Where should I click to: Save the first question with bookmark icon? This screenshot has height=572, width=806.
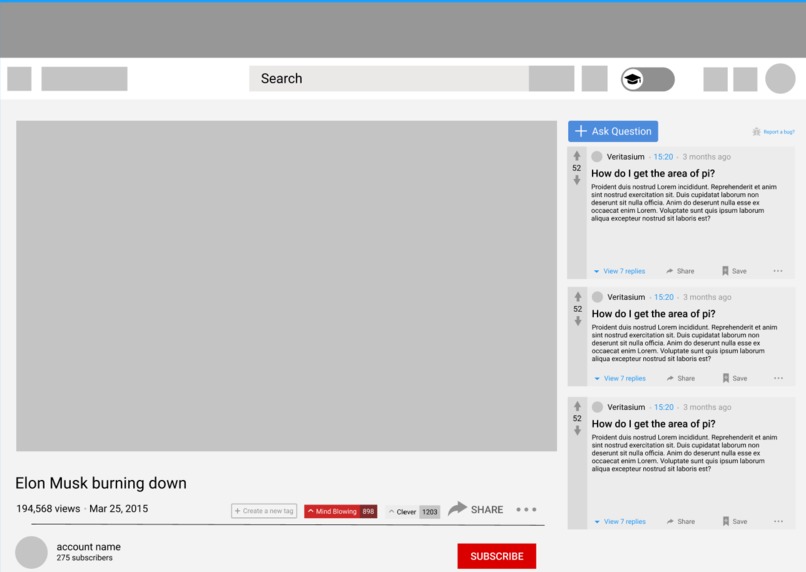coord(725,271)
